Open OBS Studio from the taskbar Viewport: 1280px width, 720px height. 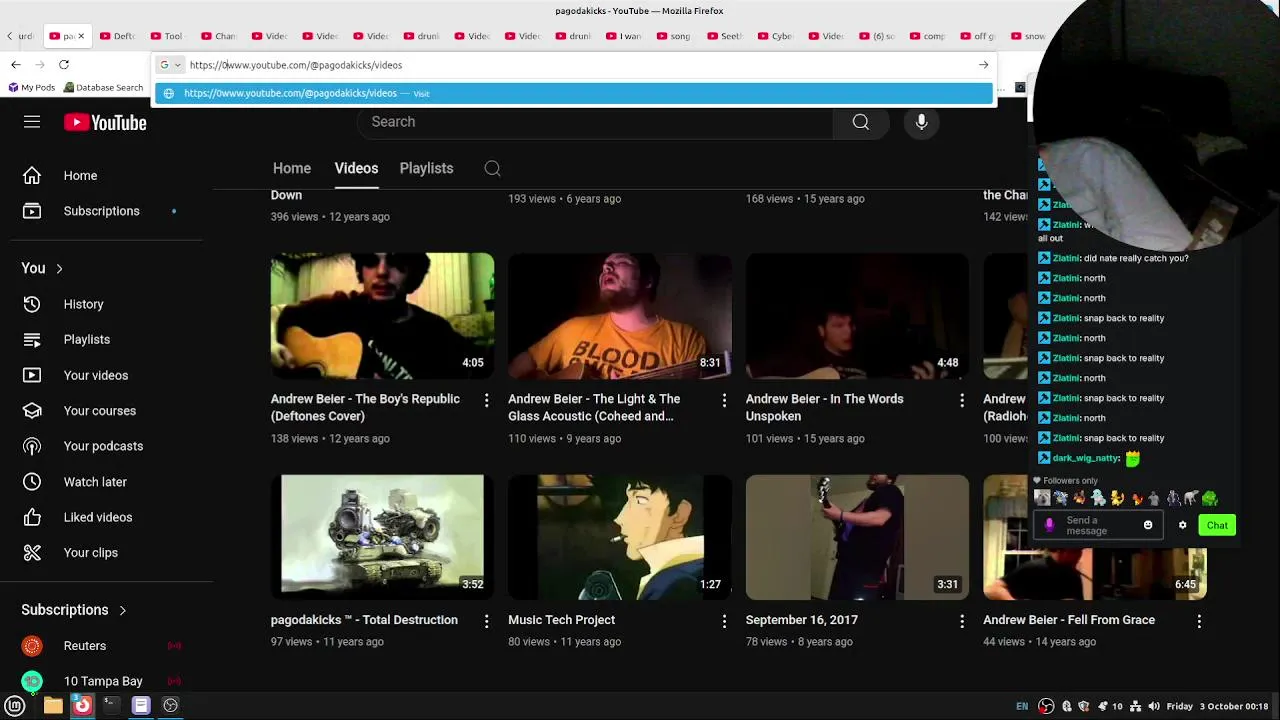pos(171,705)
